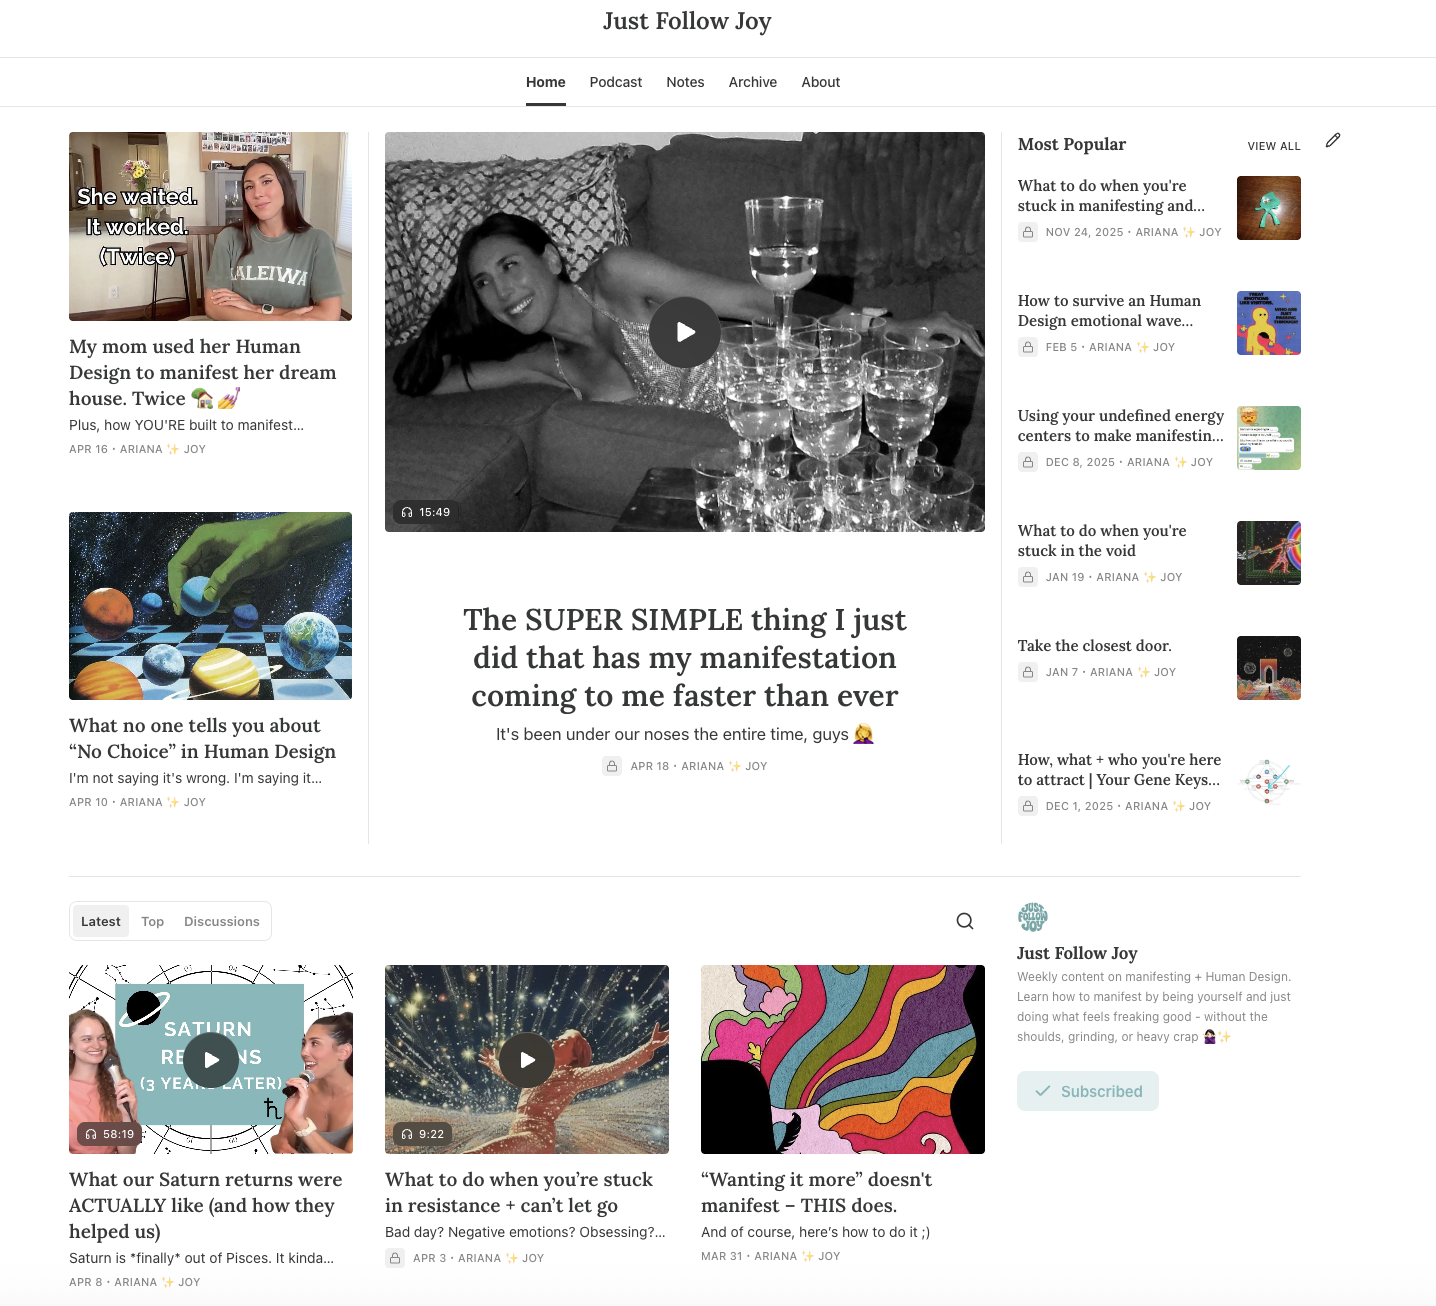1436x1306 pixels.
Task: Toggle the Subscribed button
Action: [x=1088, y=1091]
